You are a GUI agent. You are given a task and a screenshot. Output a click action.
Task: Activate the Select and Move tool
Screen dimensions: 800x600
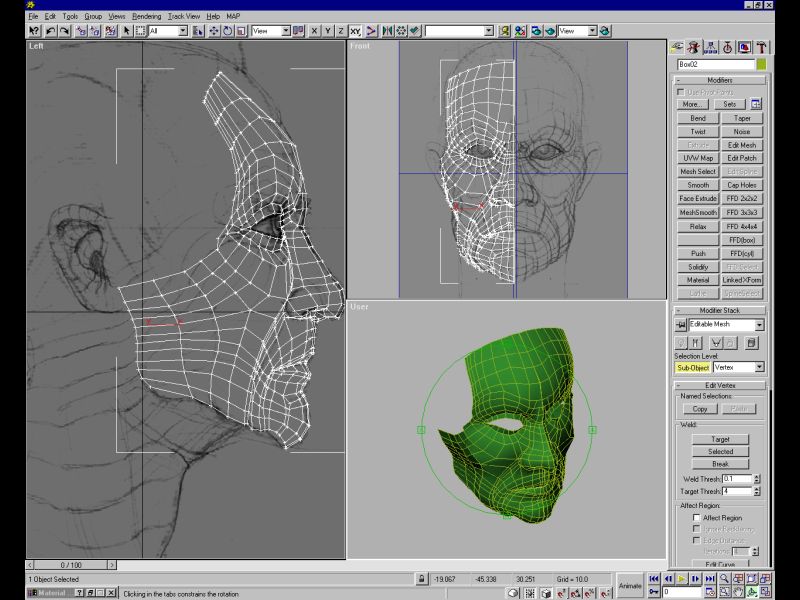click(x=213, y=31)
